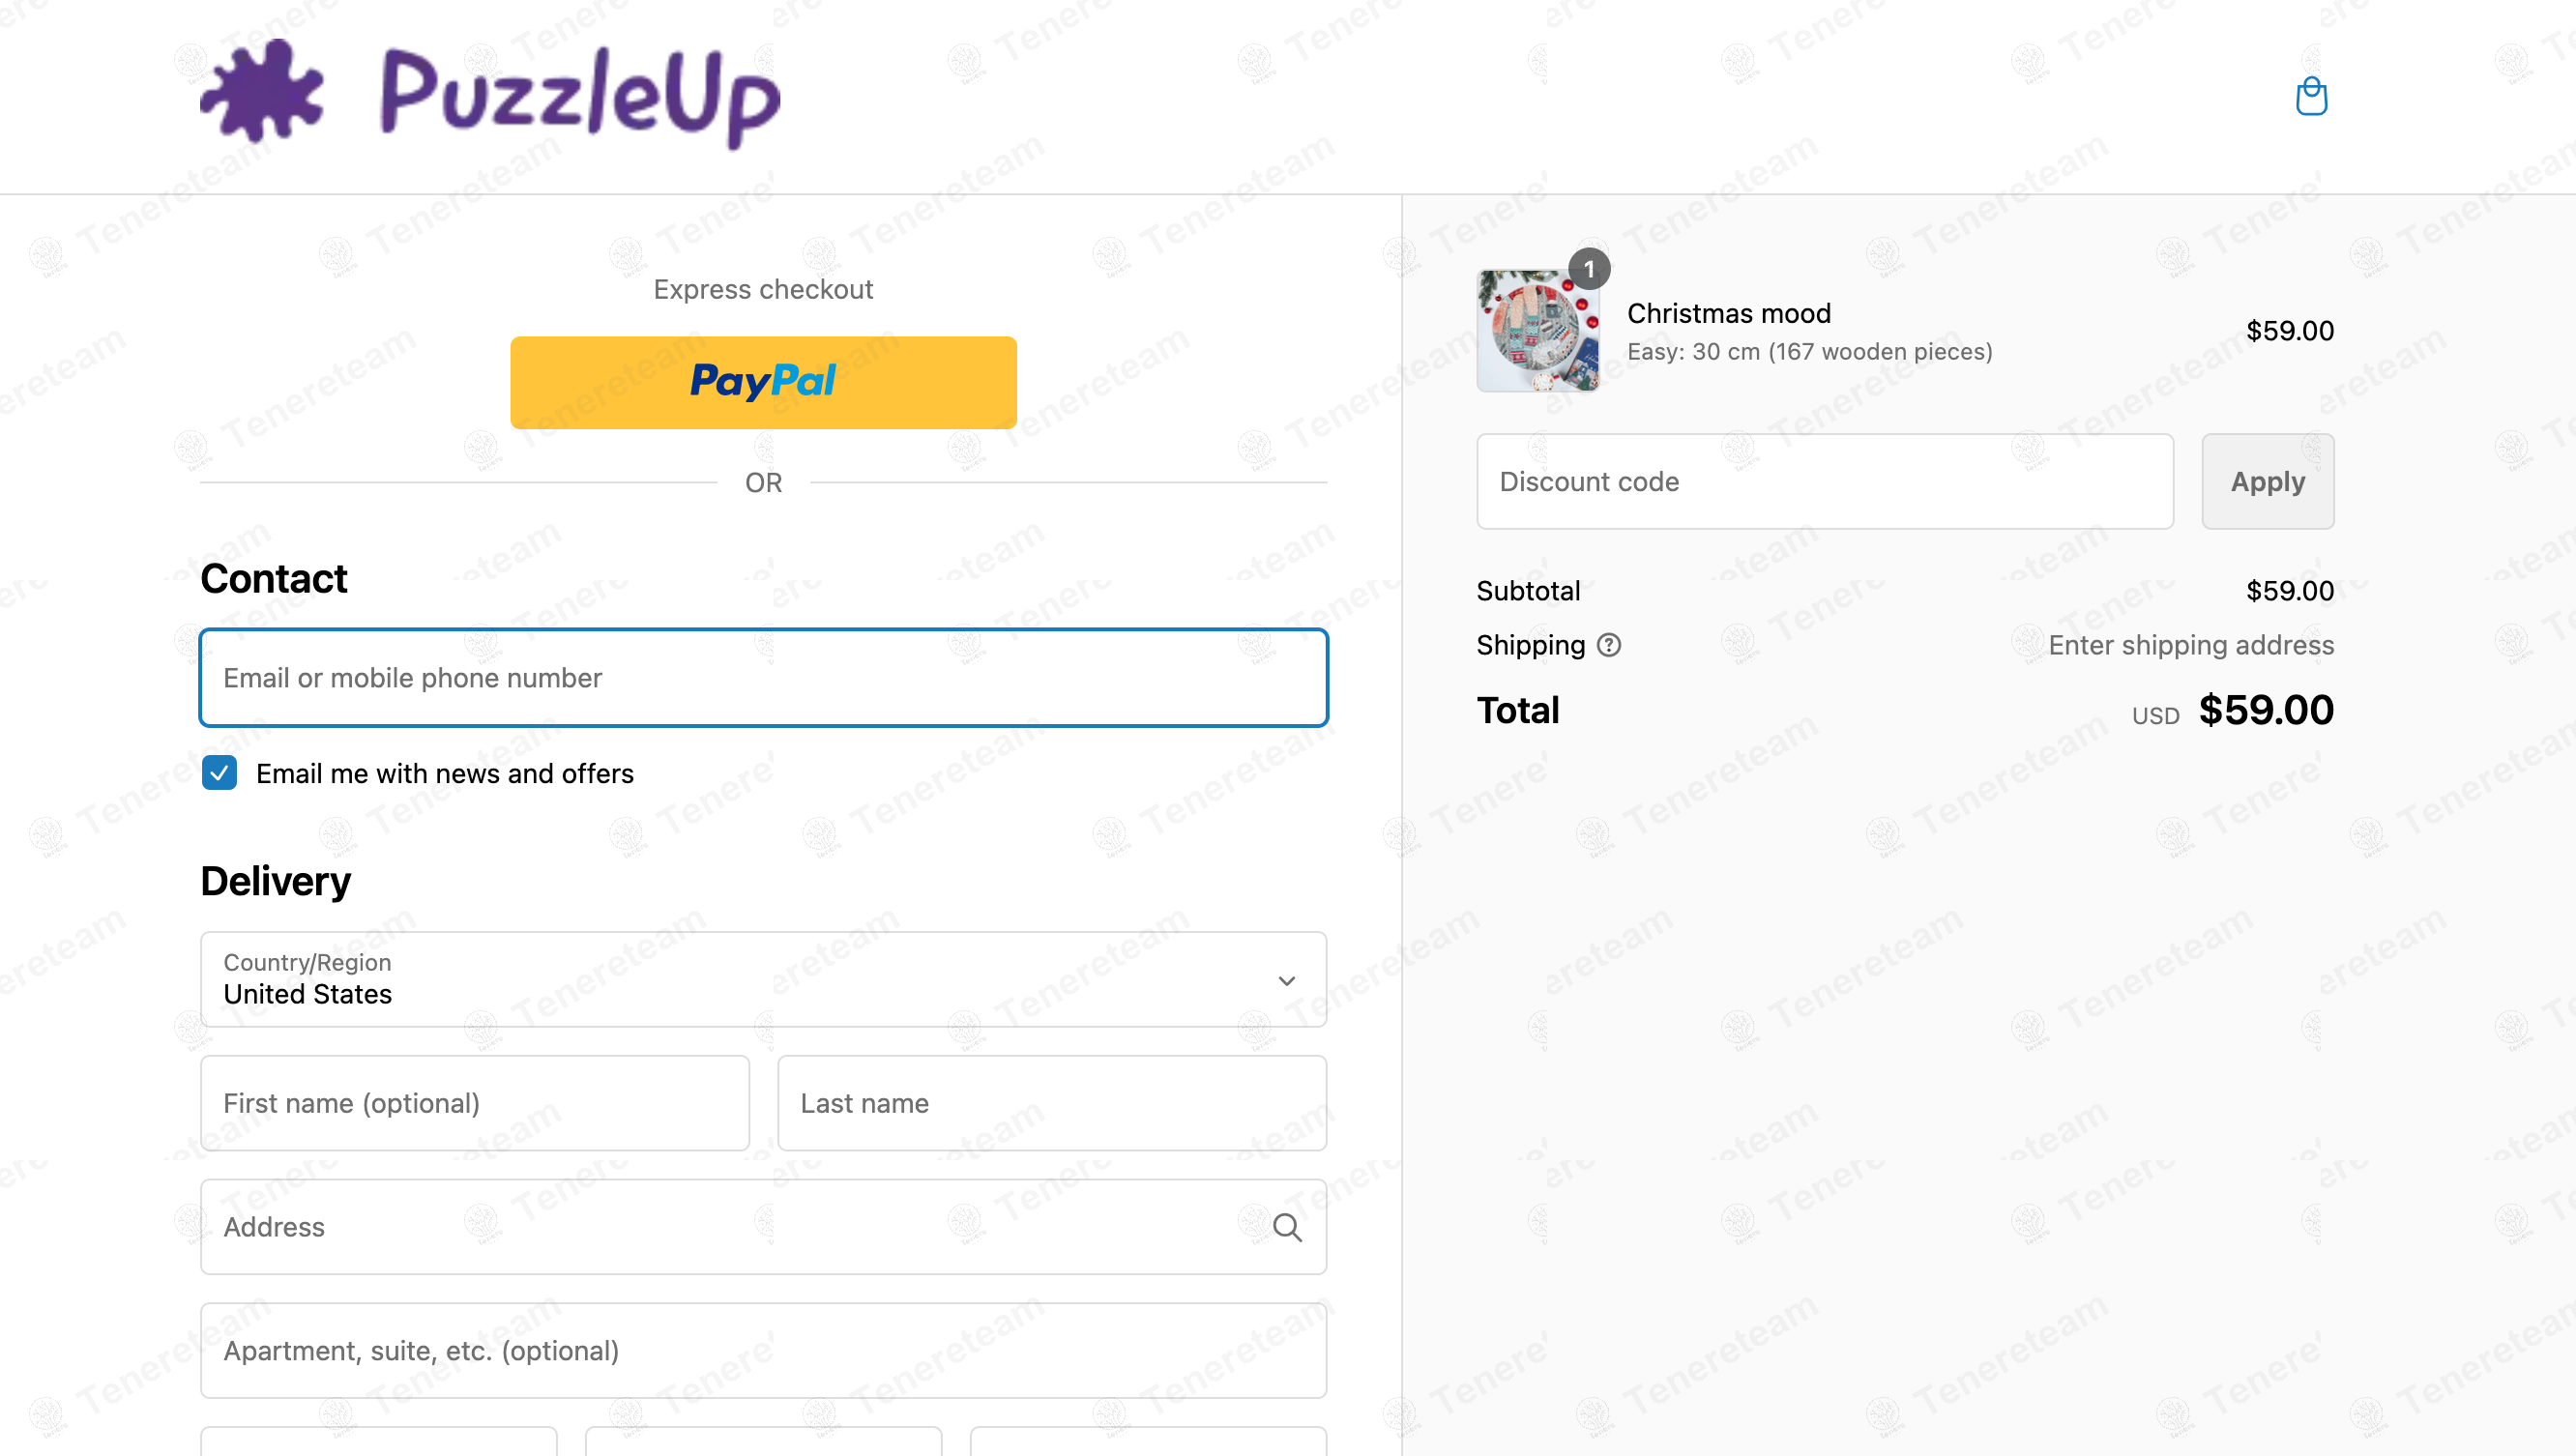Screen dimensions: 2576x1456
Task: Apply the discount code
Action: click(x=2267, y=481)
